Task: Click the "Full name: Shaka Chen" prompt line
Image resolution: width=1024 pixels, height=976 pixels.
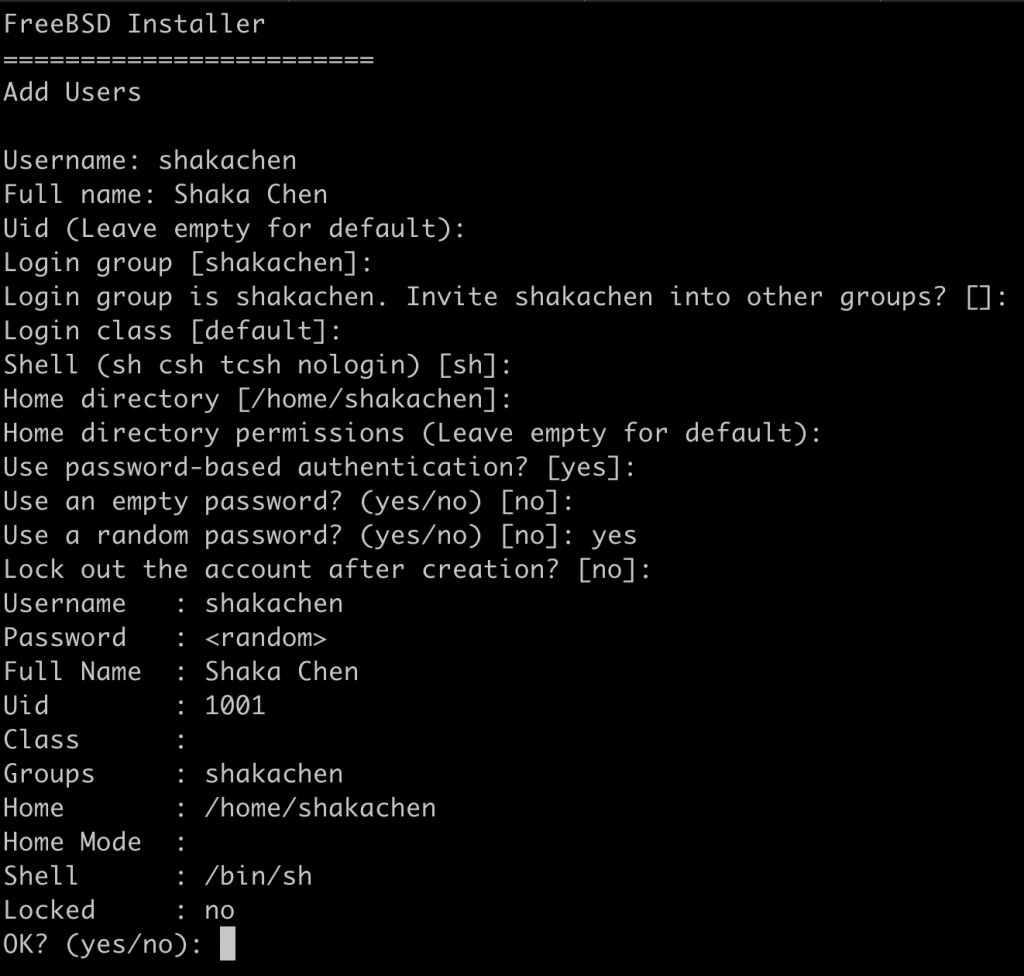Action: (x=165, y=194)
